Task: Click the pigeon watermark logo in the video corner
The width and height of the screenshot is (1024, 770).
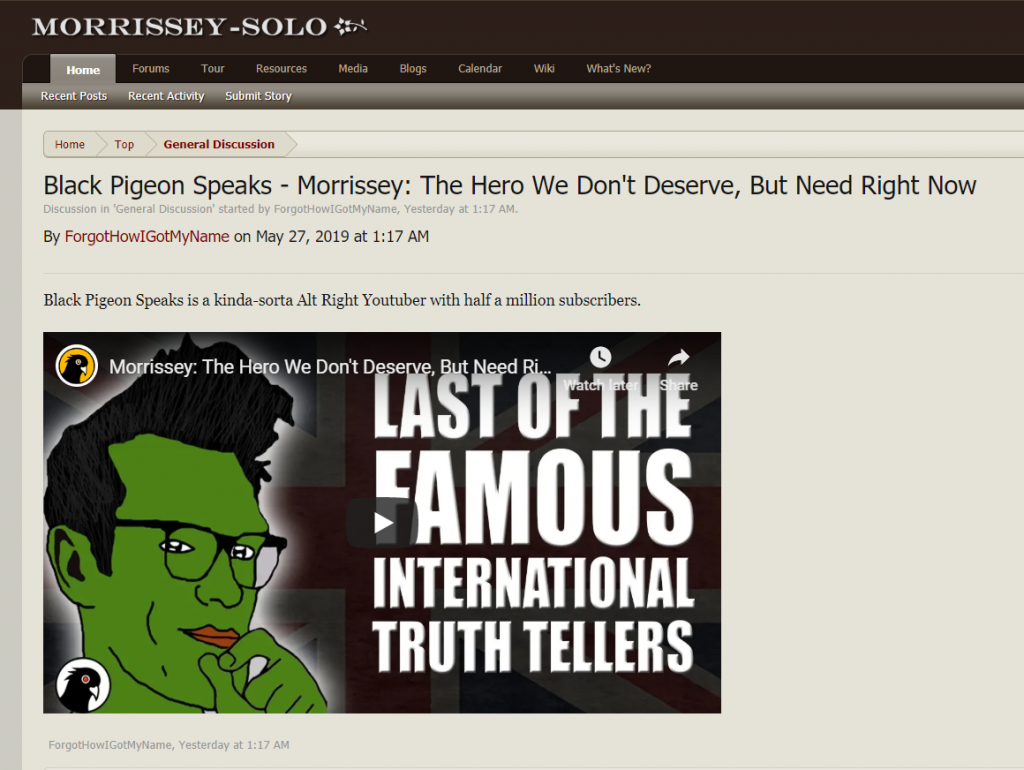Action: (83, 685)
